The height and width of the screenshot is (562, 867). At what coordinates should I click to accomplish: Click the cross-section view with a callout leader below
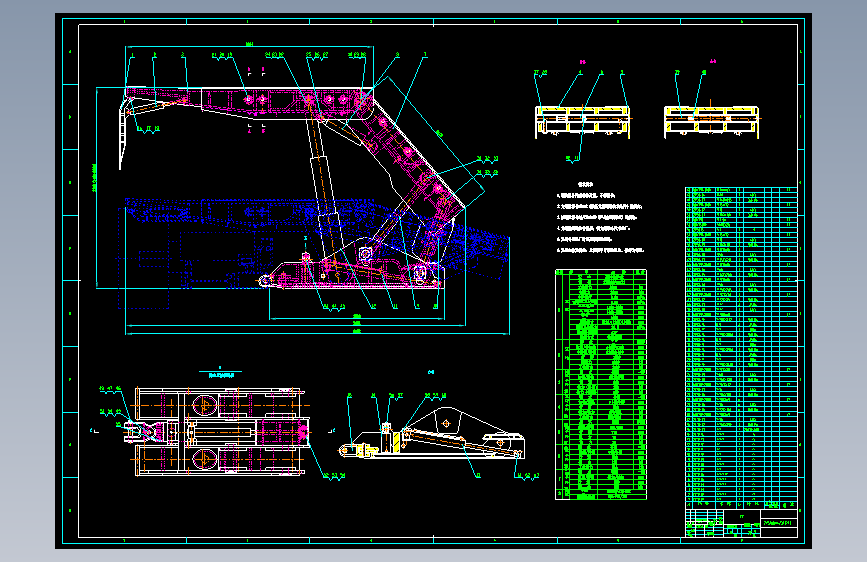(583, 122)
